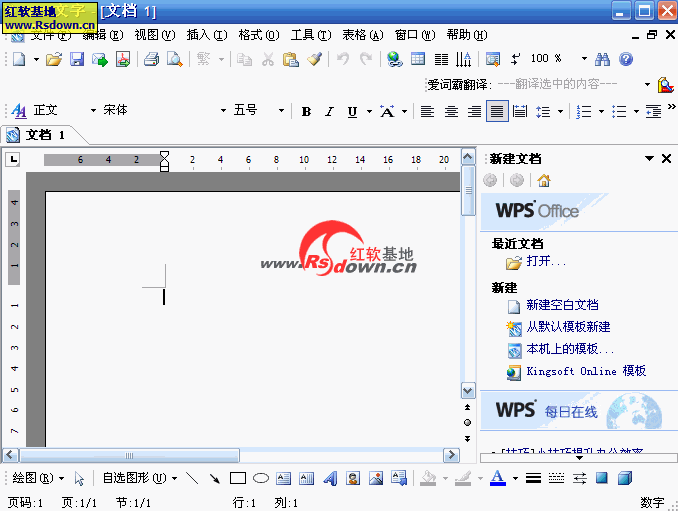Click the New document icon
The height and width of the screenshot is (515, 678).
click(x=19, y=59)
